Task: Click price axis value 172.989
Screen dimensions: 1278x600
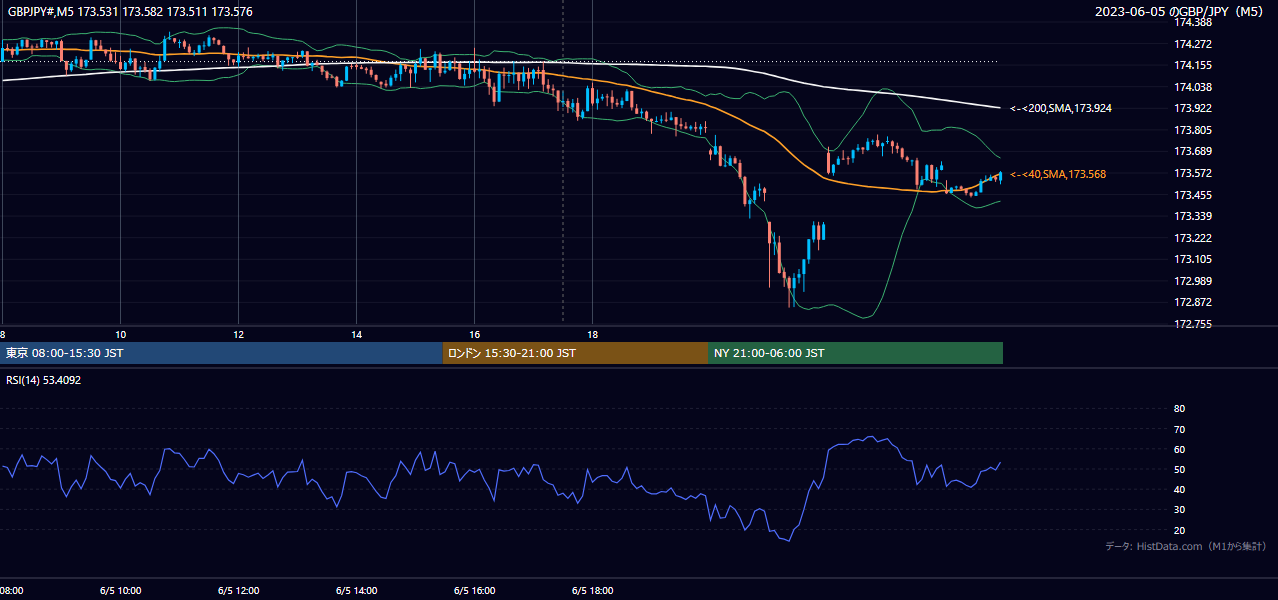Action: pyautogui.click(x=1192, y=281)
